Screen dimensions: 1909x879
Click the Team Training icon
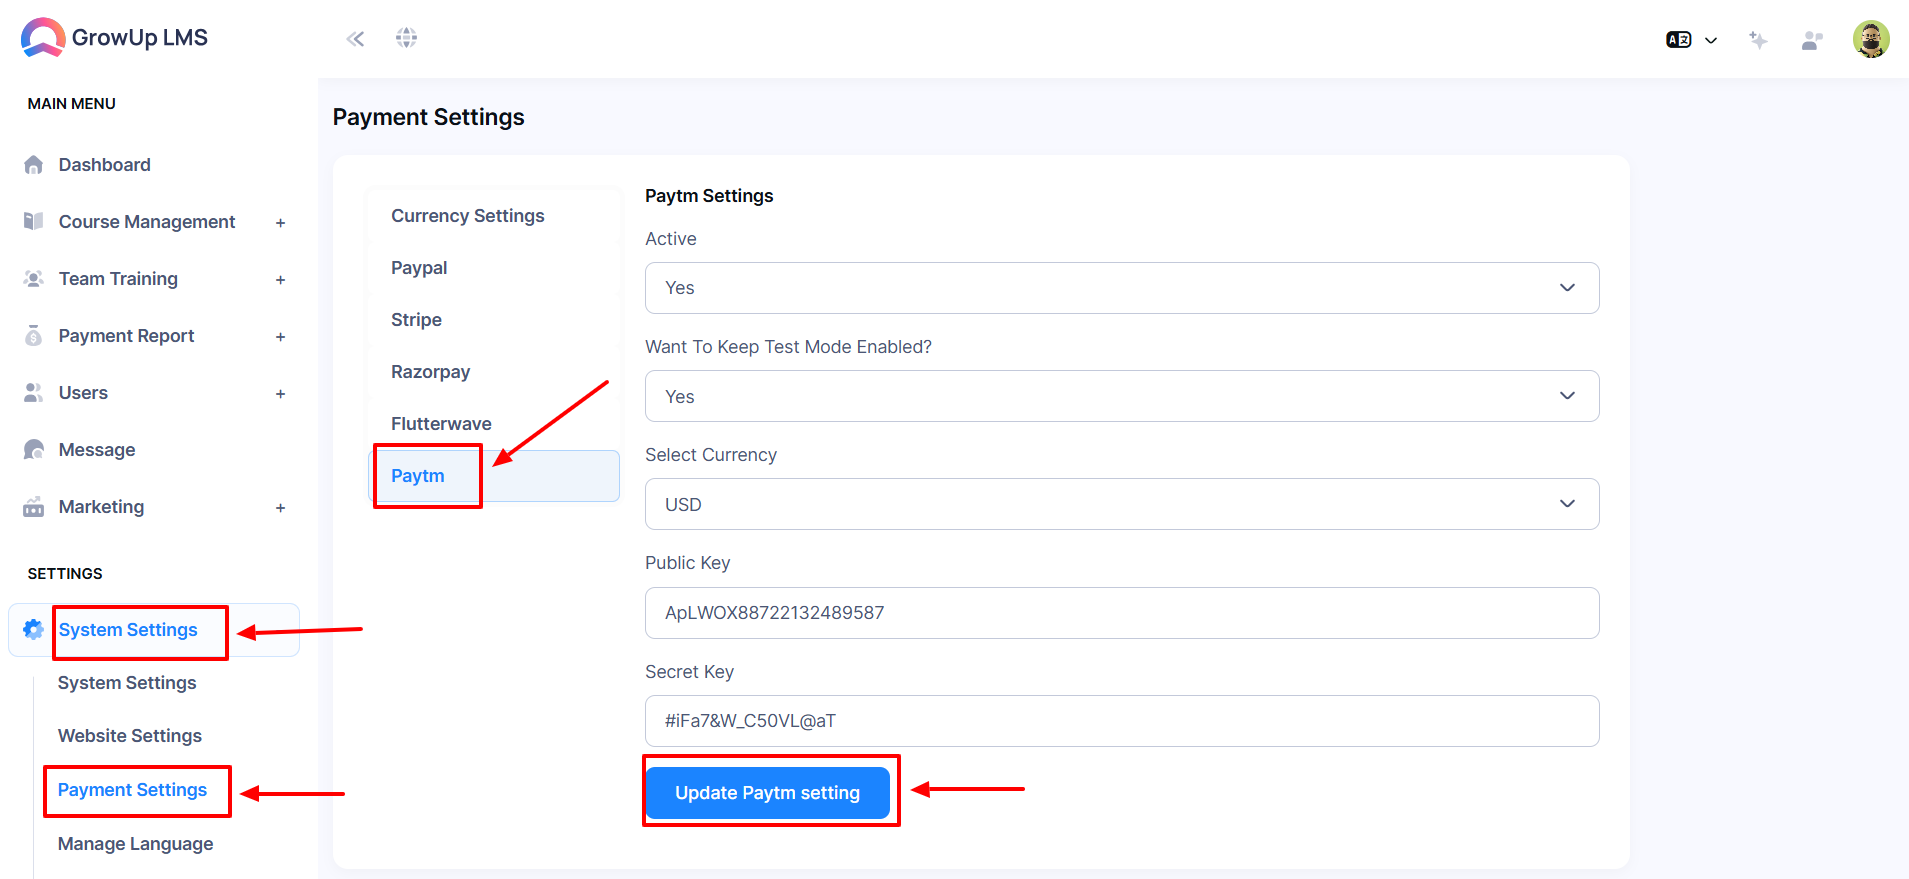point(34,279)
